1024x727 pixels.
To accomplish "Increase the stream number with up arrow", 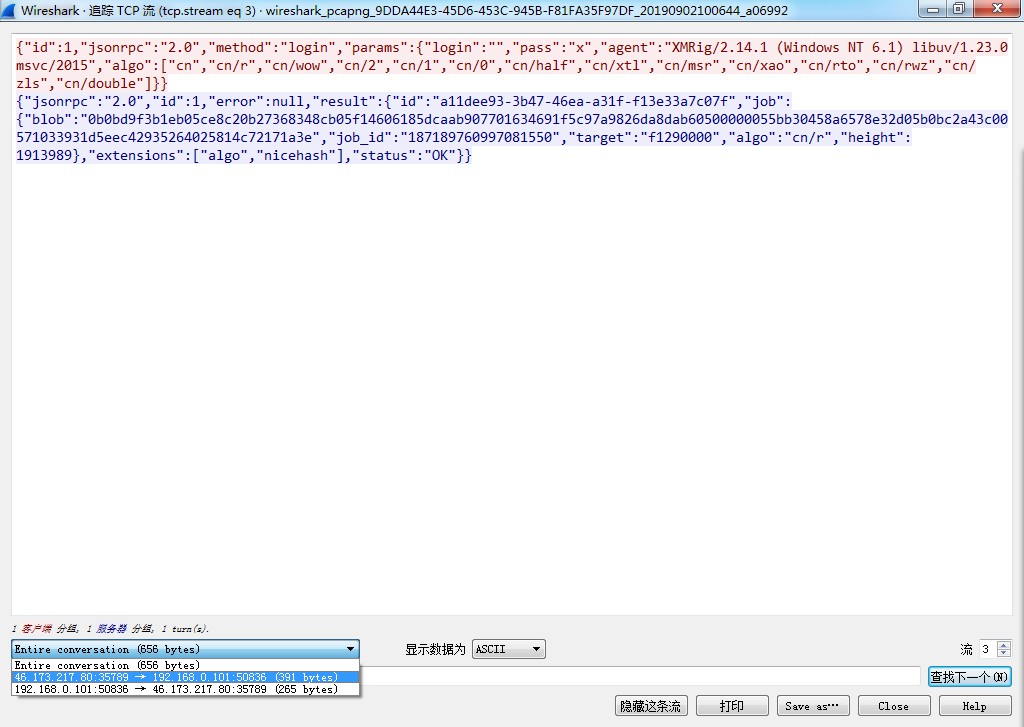I will pyautogui.click(x=1004, y=645).
